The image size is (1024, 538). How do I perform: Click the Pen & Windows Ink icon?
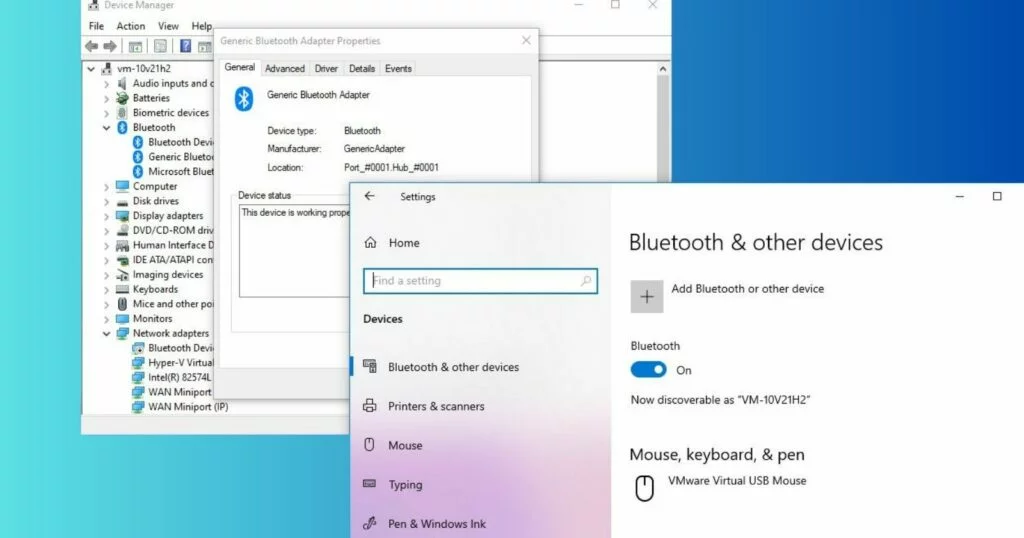[369, 524]
